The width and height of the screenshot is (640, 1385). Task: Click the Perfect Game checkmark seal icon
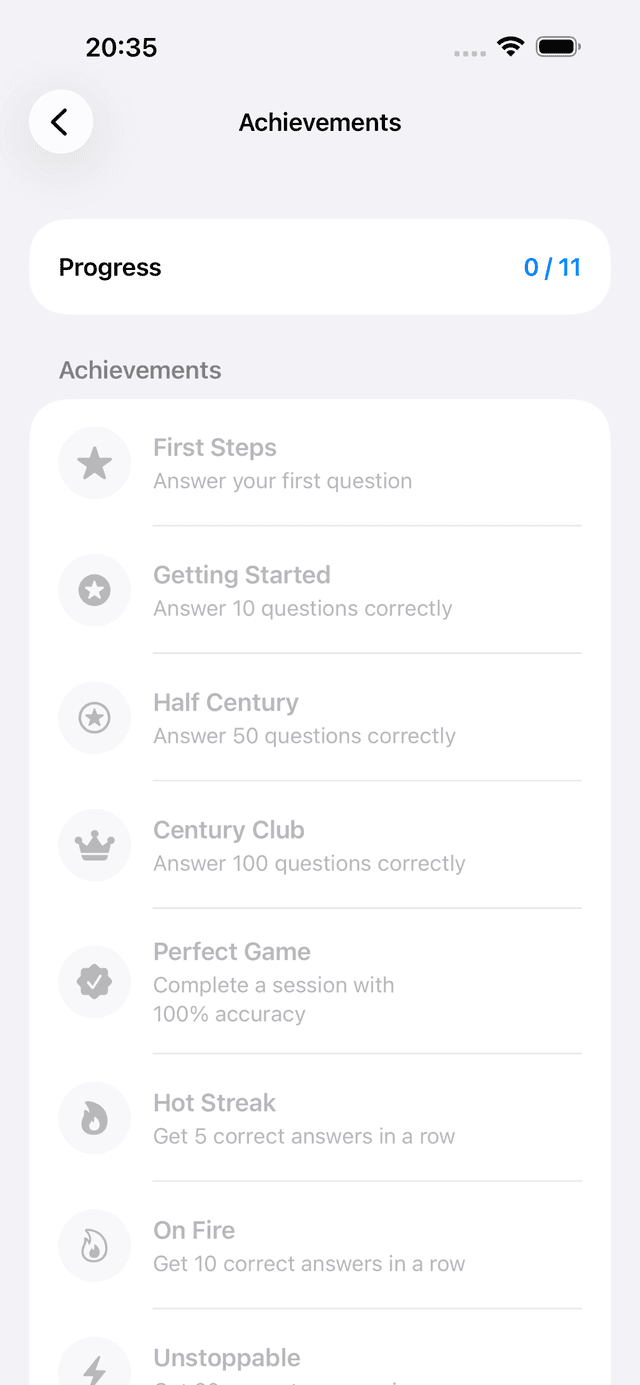(95, 982)
